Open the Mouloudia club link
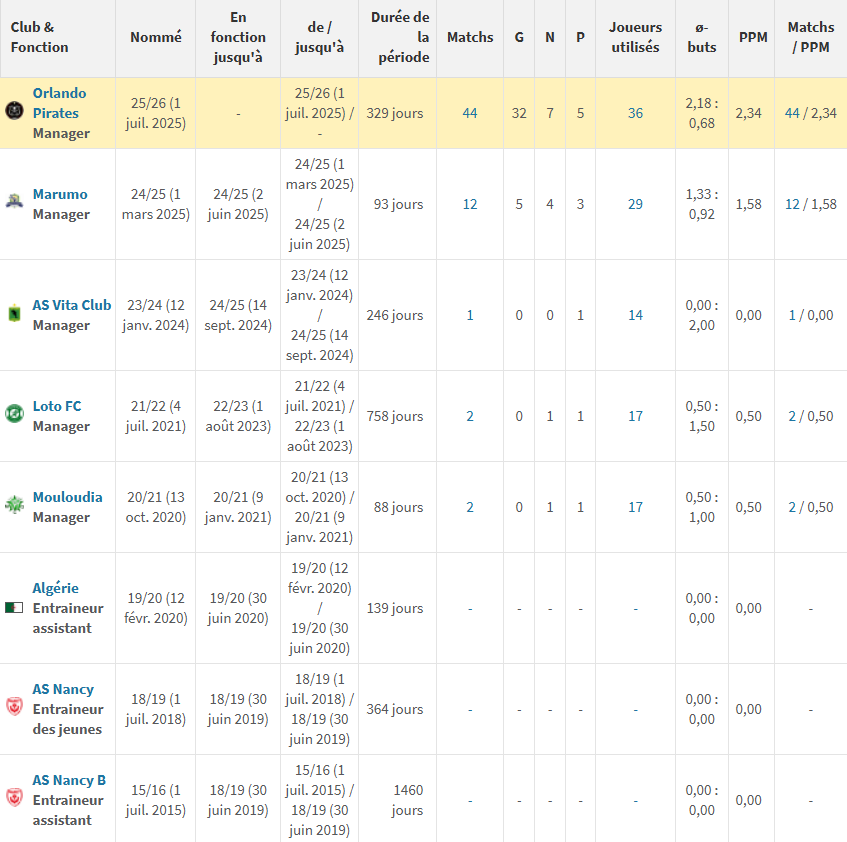This screenshot has height=842, width=847. [68, 497]
